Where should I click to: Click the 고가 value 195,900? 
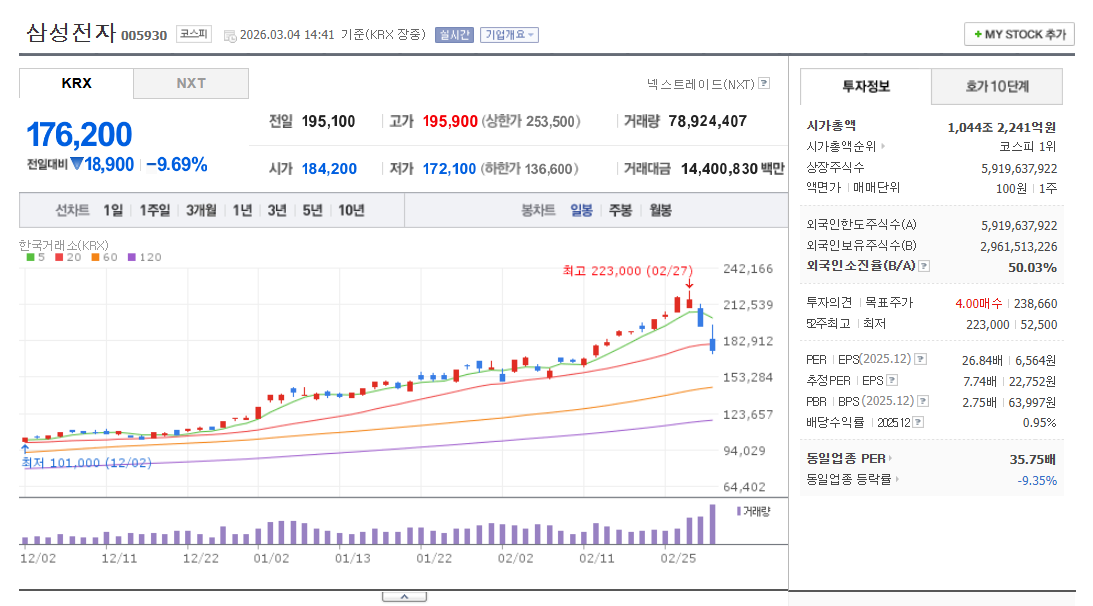click(450, 121)
